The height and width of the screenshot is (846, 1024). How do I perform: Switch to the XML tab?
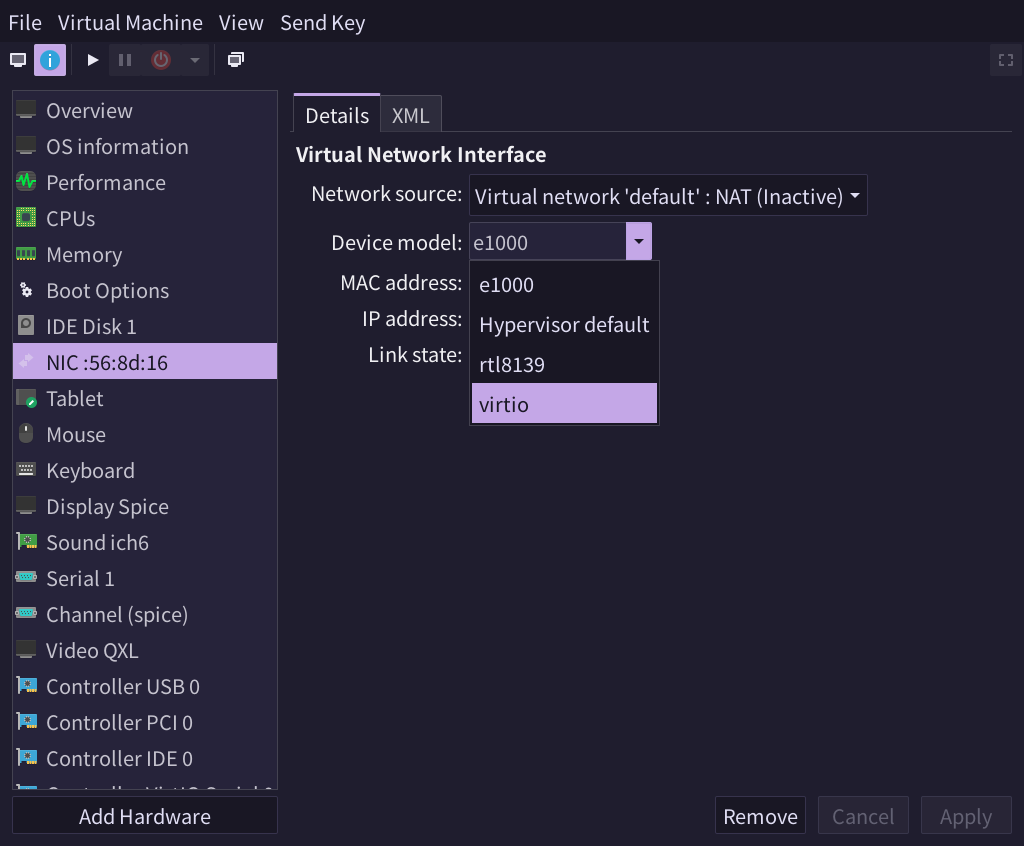click(x=410, y=115)
